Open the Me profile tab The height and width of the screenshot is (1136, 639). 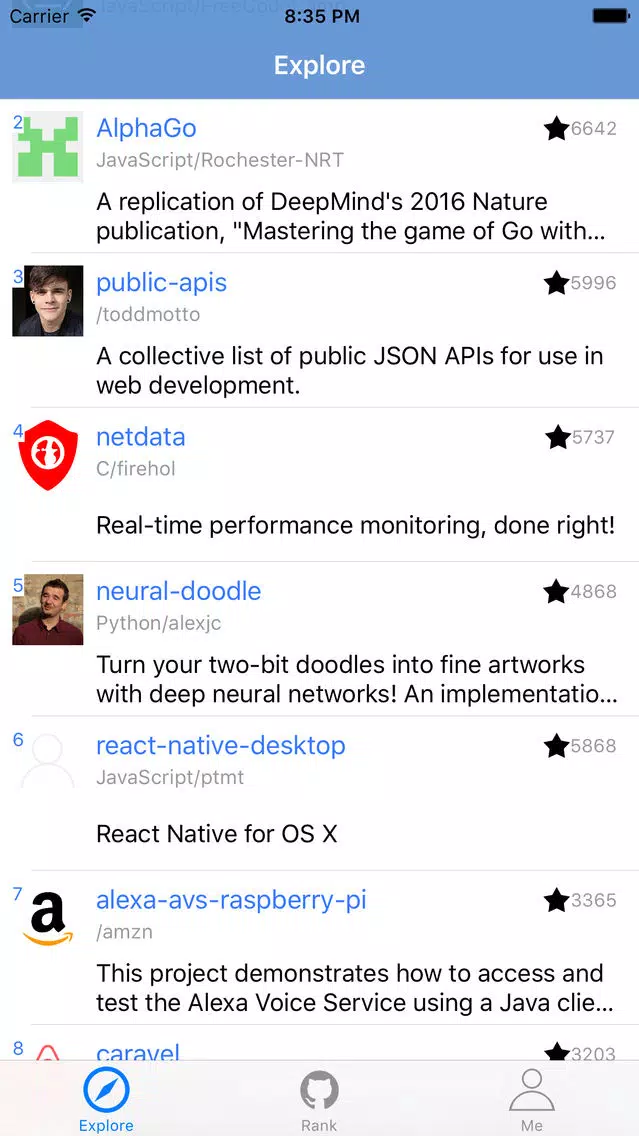click(x=532, y=1099)
